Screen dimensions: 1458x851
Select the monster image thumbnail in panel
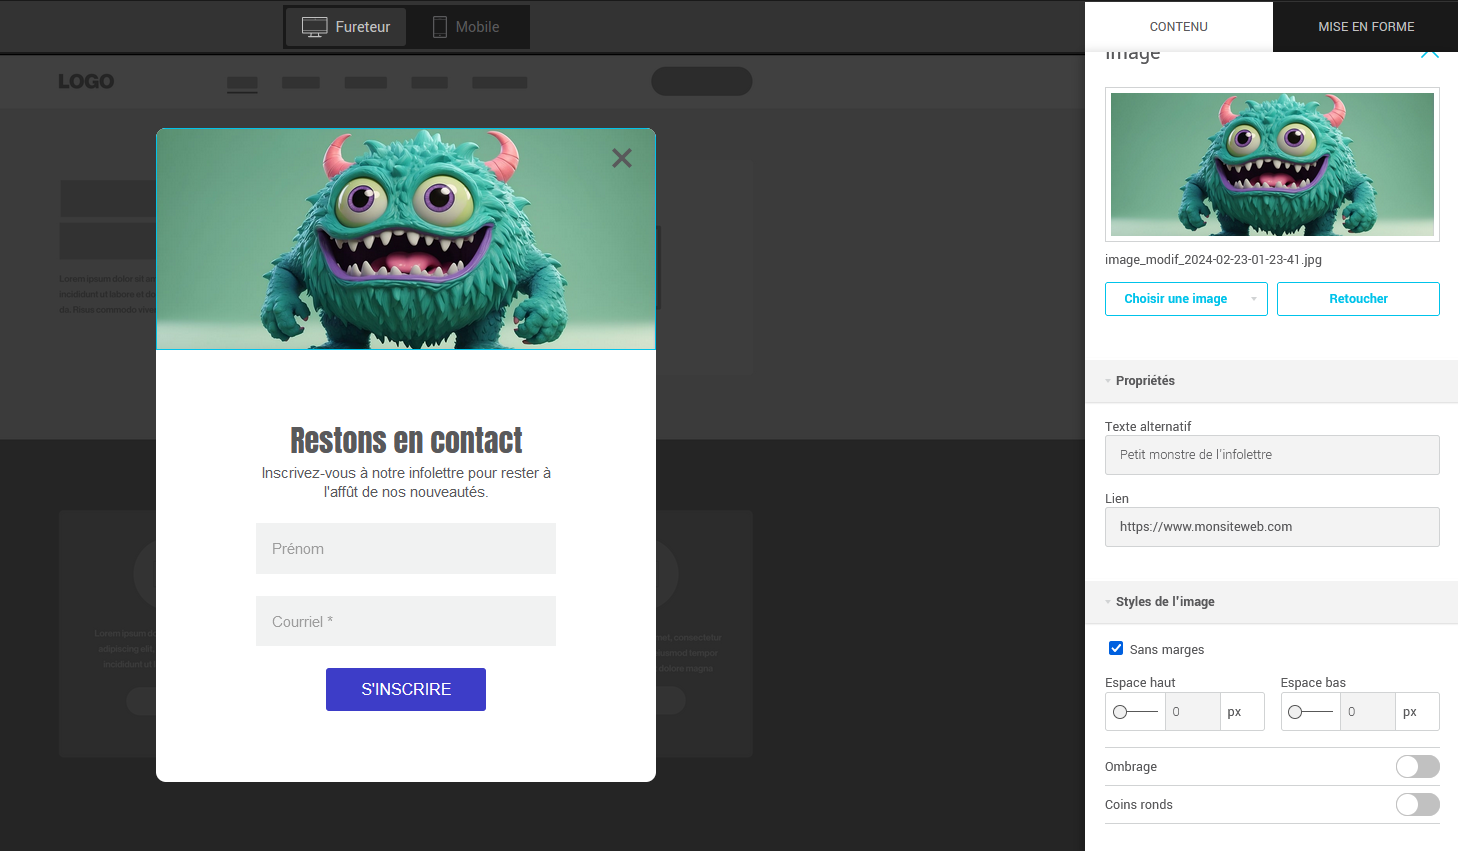click(x=1272, y=165)
